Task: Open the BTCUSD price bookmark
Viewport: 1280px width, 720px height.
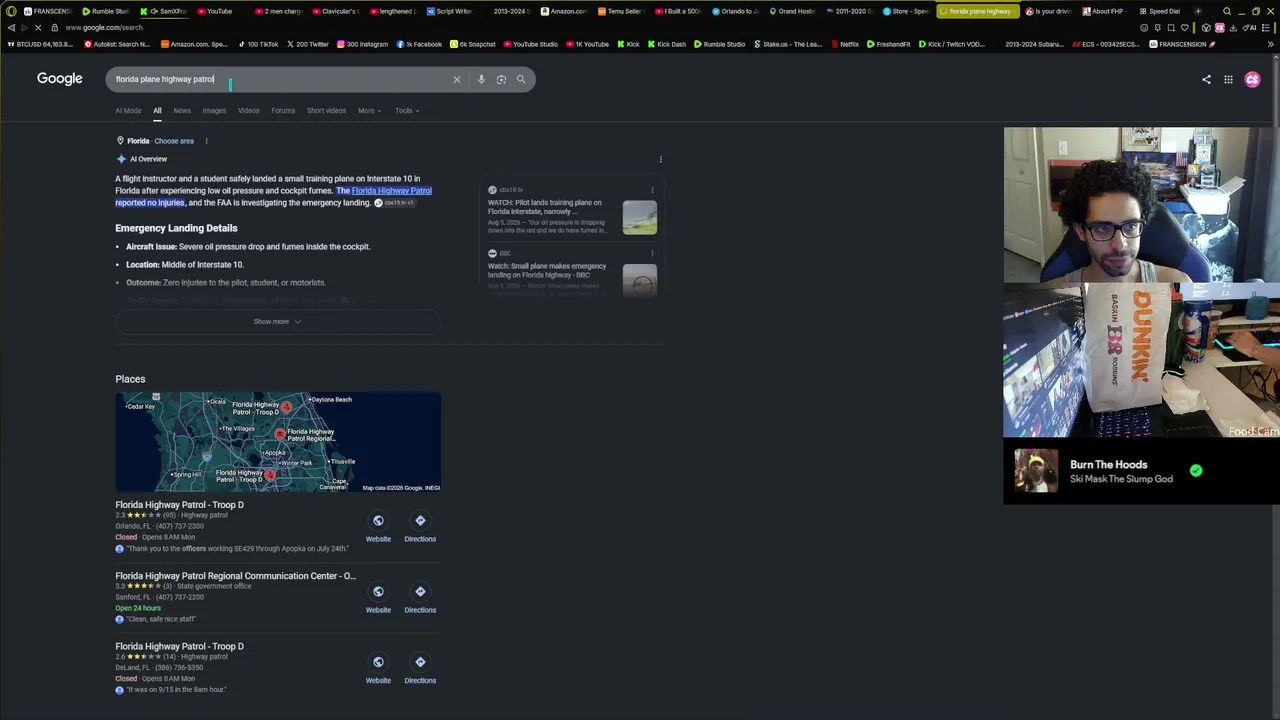Action: click(x=40, y=44)
